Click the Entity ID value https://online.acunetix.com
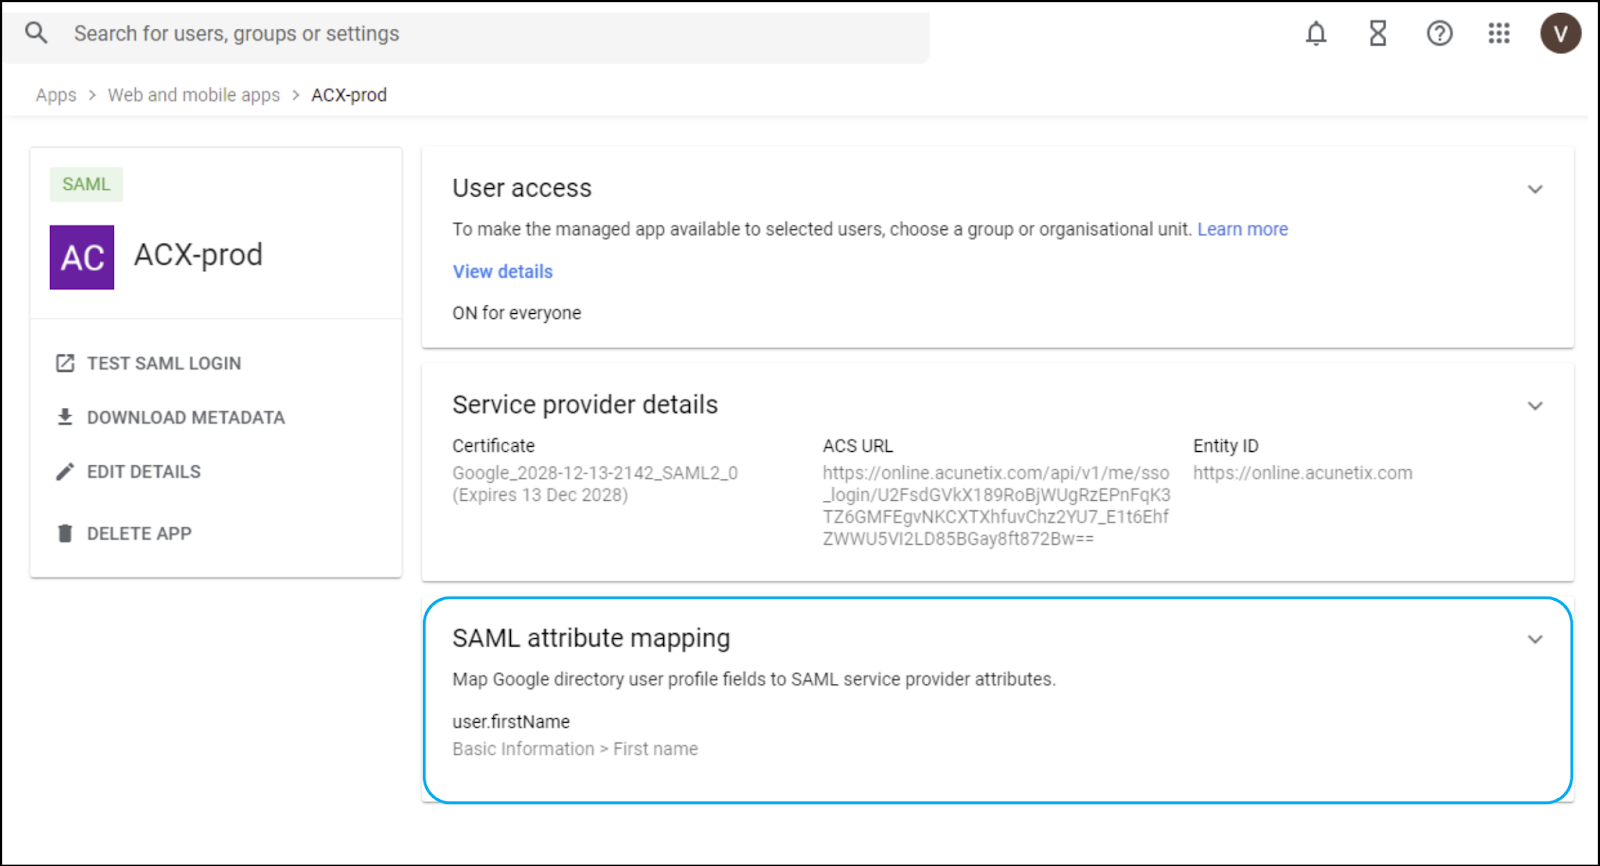The height and width of the screenshot is (866, 1600). coord(1302,473)
